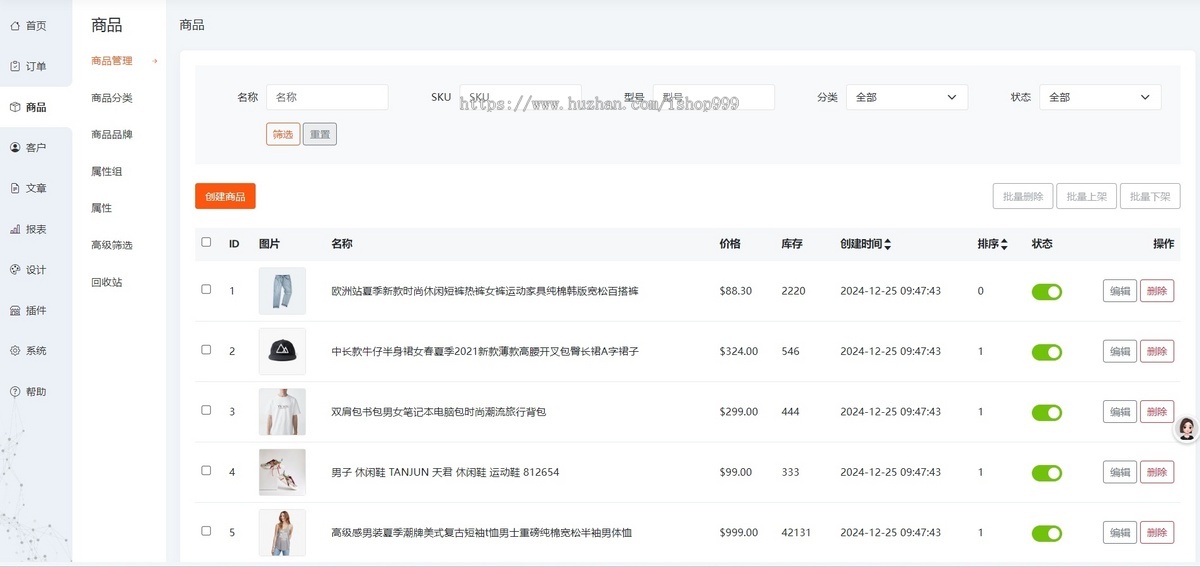
Task: Toggle status switch for product priced $88.30
Action: (x=1047, y=292)
